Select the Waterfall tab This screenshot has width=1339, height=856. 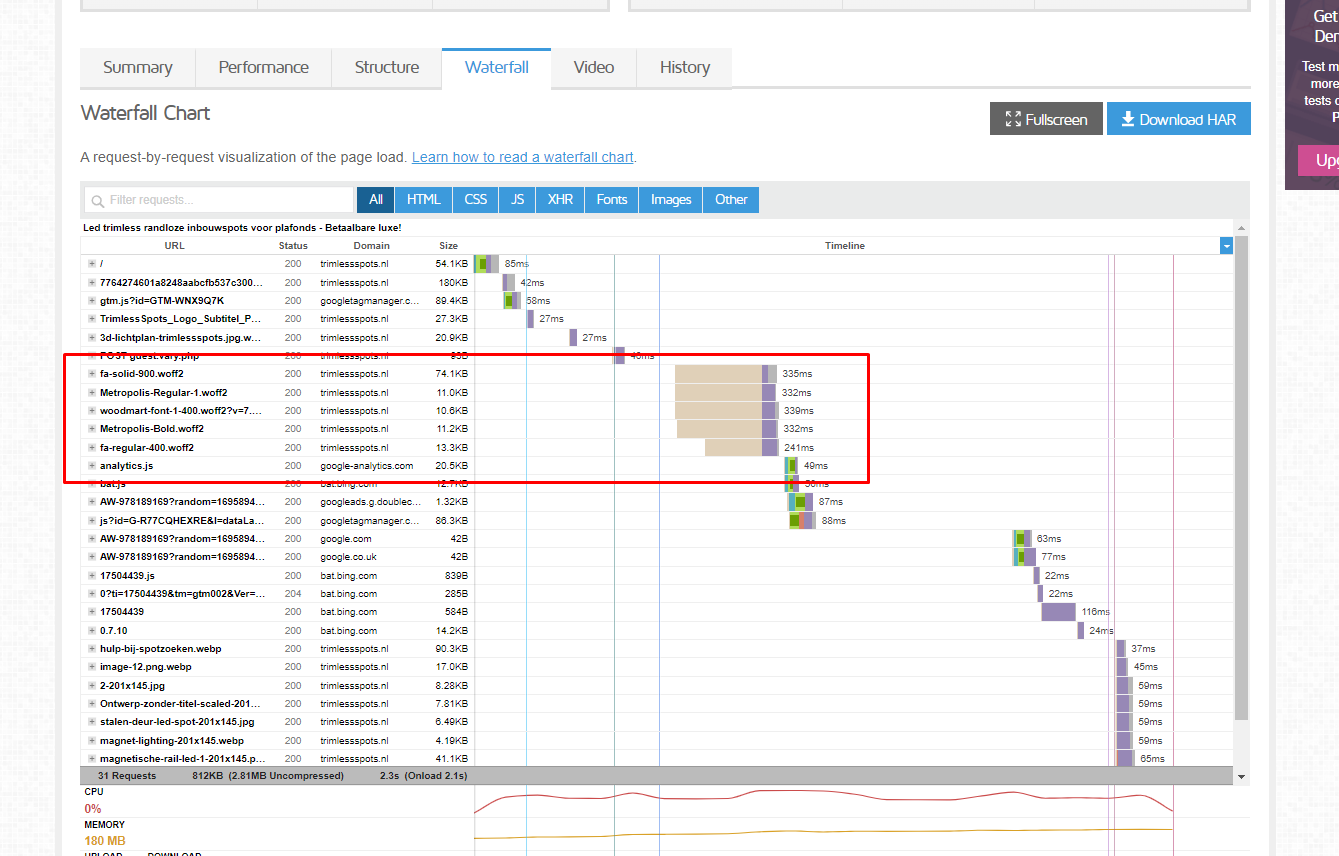[496, 68]
